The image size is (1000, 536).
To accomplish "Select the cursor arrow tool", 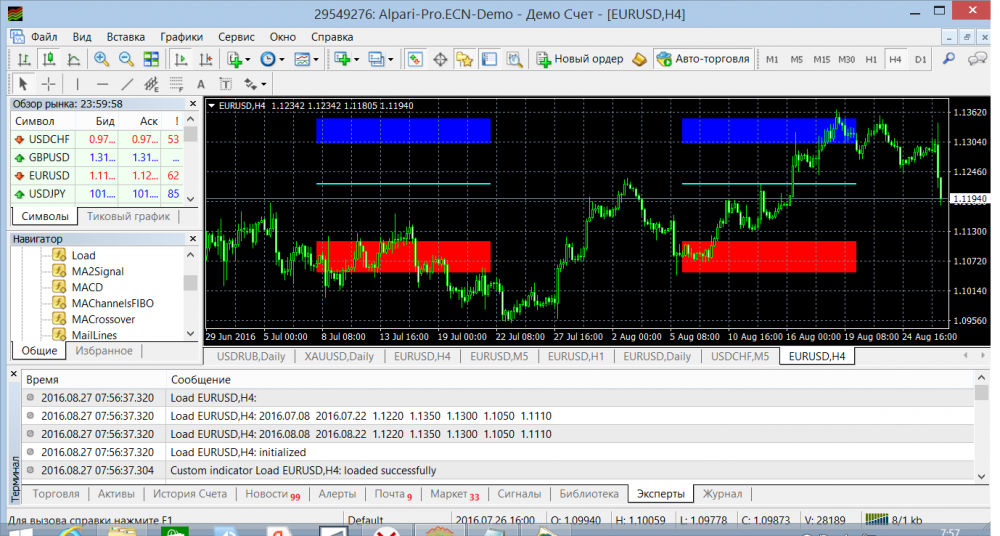I will (24, 84).
